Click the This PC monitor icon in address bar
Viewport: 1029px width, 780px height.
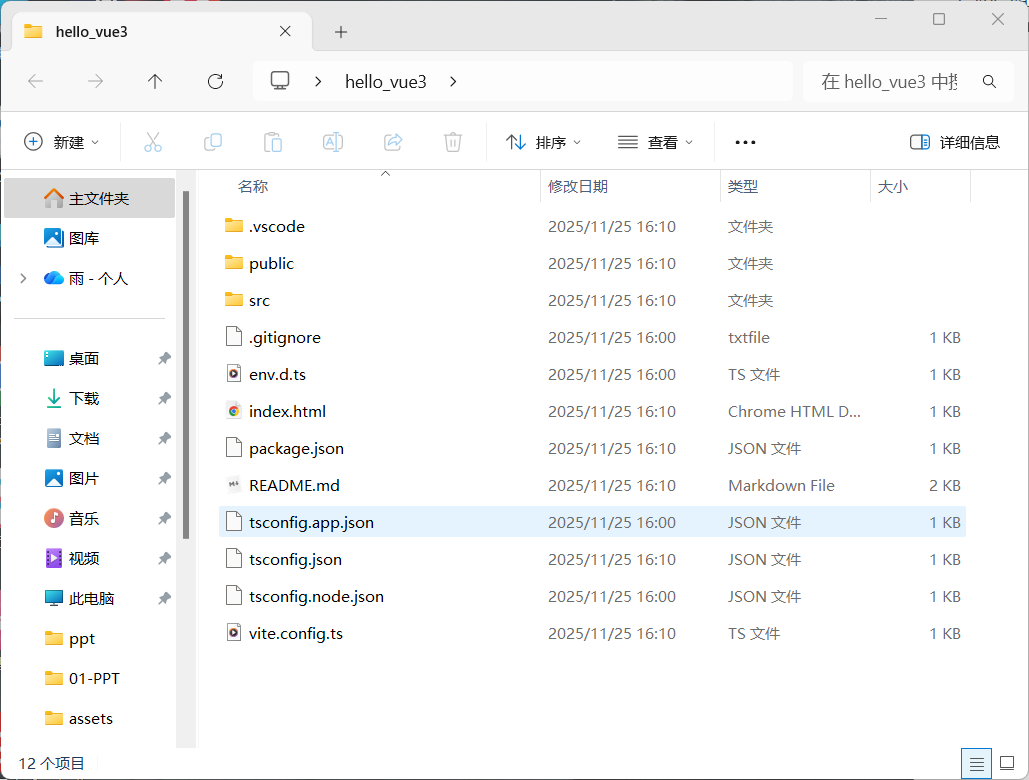280,81
